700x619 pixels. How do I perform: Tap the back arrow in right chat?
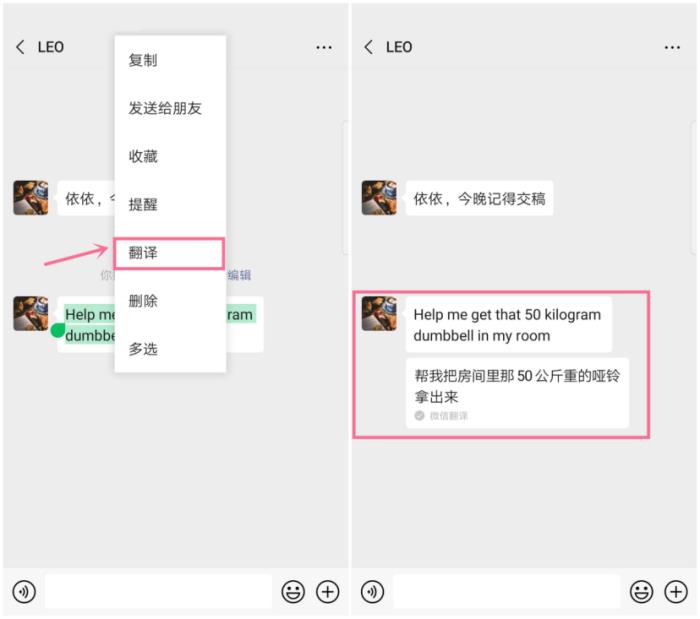pos(368,47)
